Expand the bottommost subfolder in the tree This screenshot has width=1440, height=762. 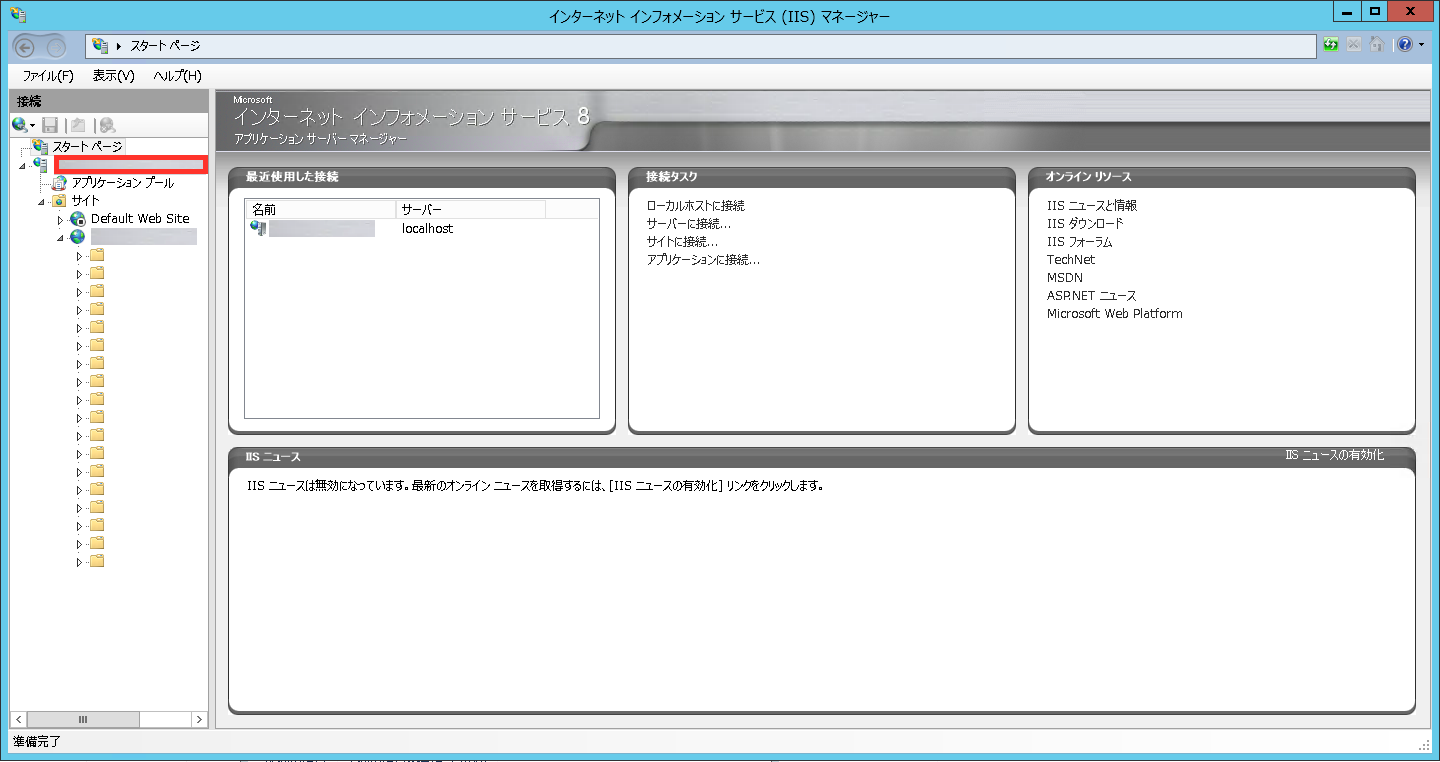tap(80, 562)
